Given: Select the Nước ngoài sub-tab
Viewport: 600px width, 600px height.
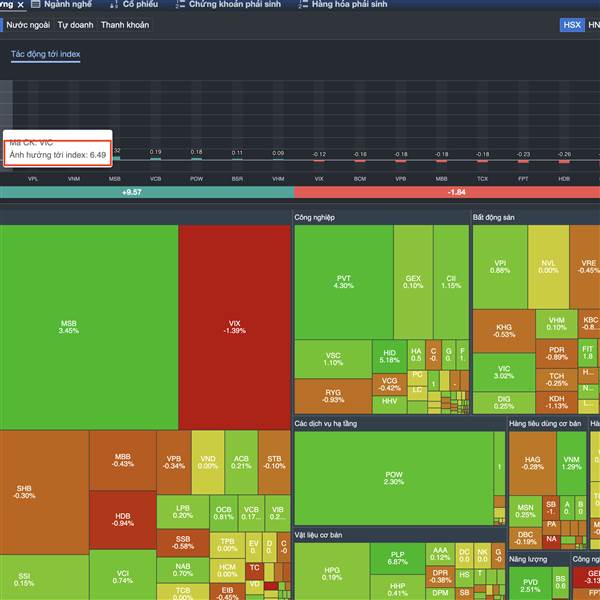Looking at the screenshot, I should (28, 25).
